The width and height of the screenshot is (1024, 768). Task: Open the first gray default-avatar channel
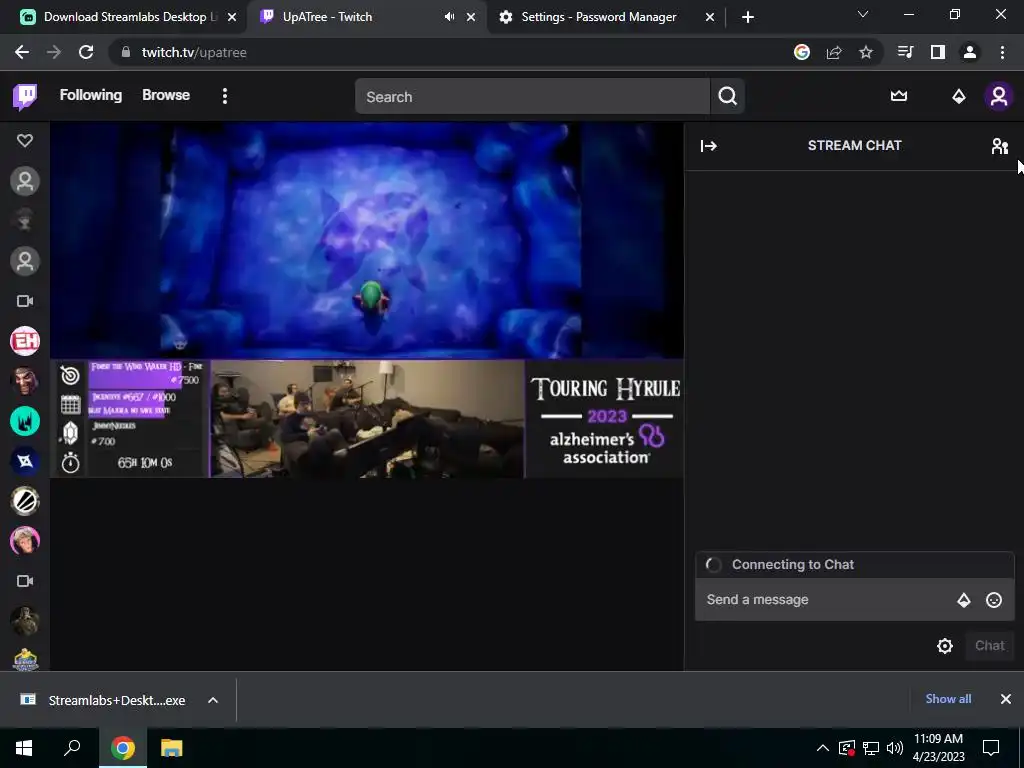[x=25, y=181]
